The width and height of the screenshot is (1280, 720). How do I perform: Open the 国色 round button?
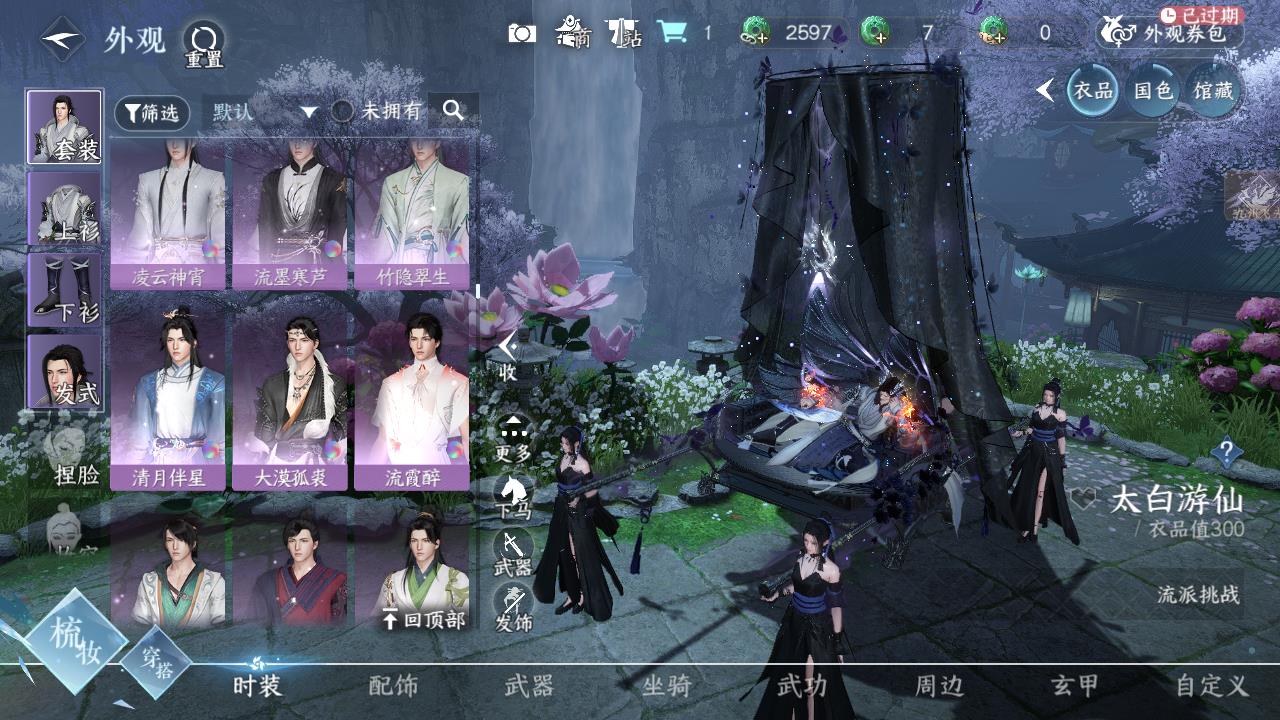(1152, 91)
